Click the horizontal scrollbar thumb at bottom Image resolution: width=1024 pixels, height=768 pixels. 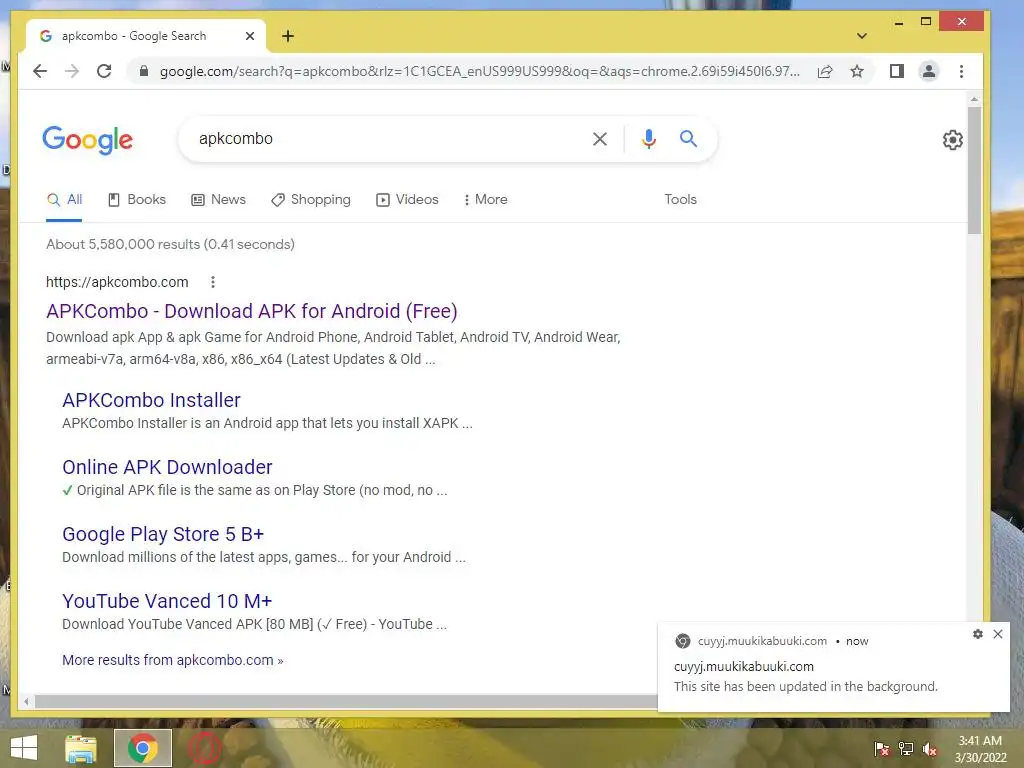click(x=346, y=701)
